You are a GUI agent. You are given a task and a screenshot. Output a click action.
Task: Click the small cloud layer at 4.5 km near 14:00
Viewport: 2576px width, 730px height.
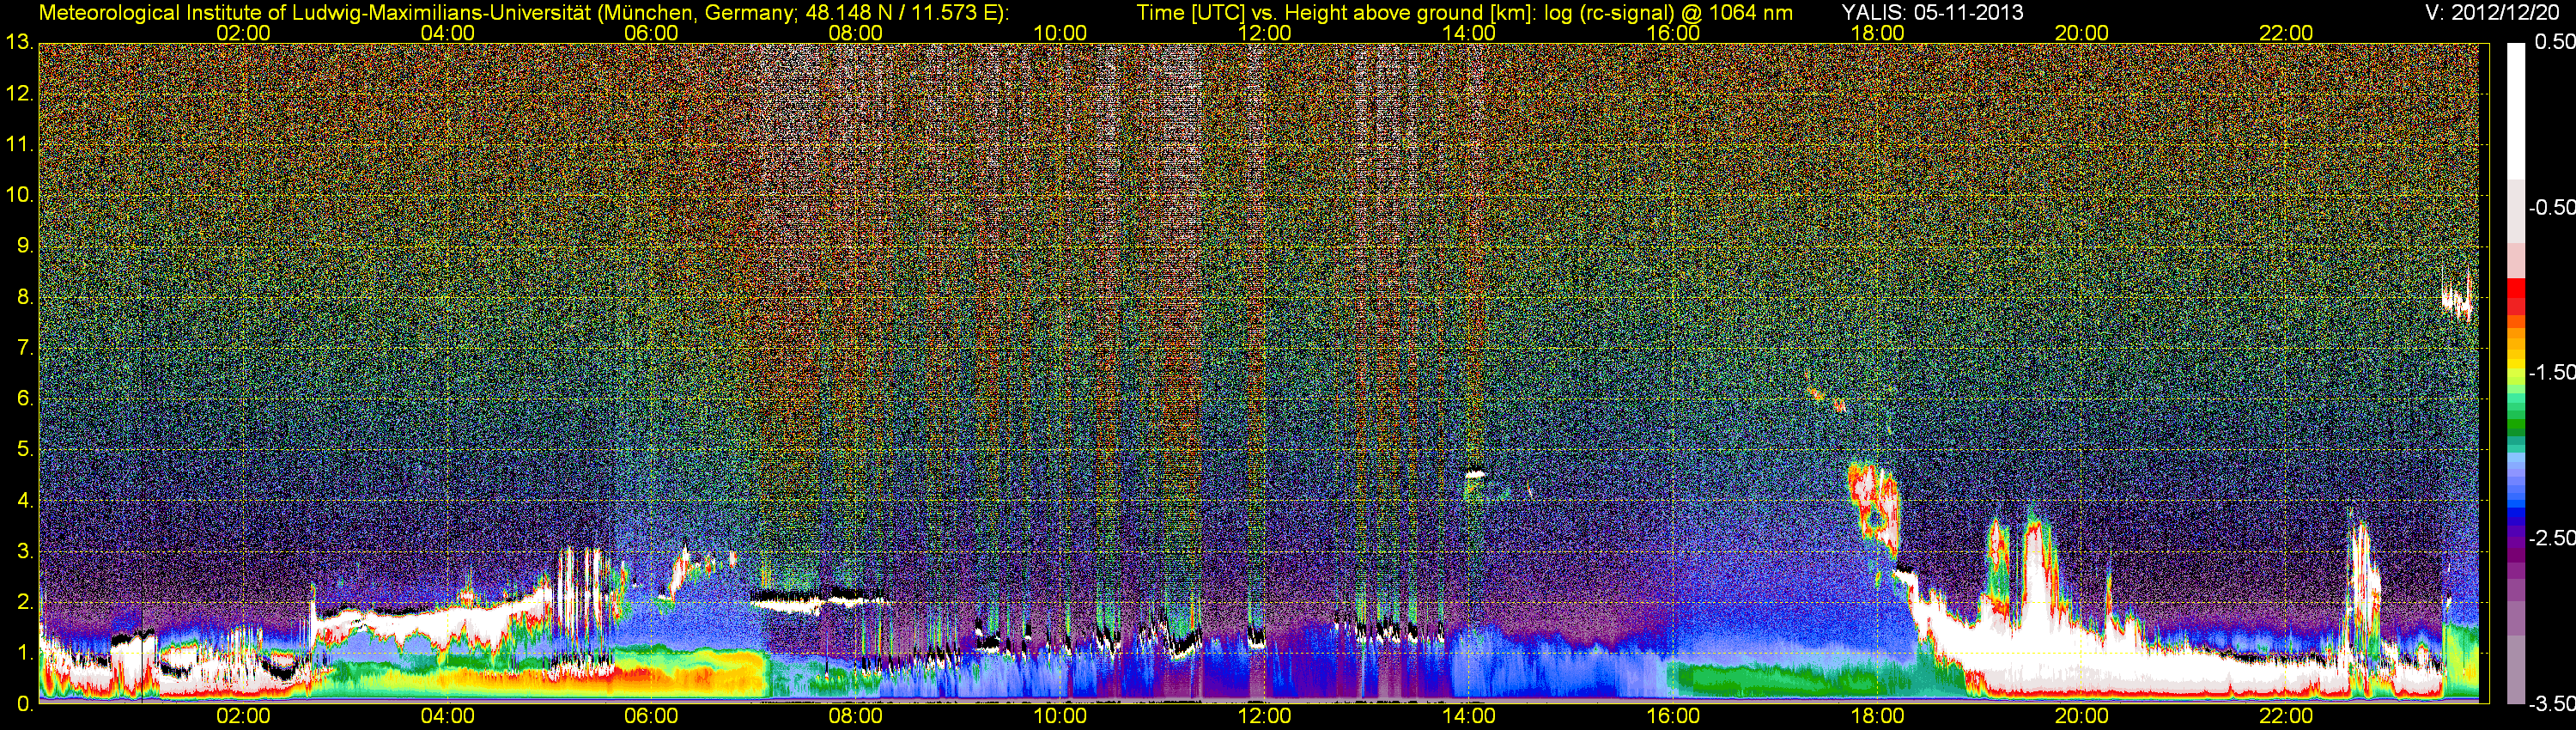pos(1475,474)
